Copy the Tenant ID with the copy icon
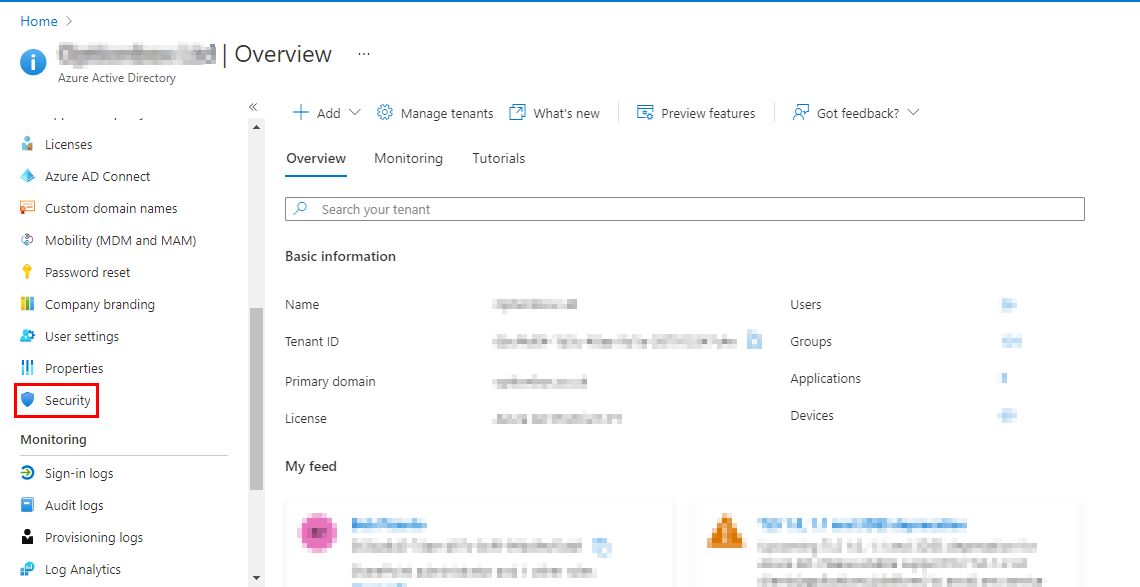The image size is (1140, 587). [755, 340]
